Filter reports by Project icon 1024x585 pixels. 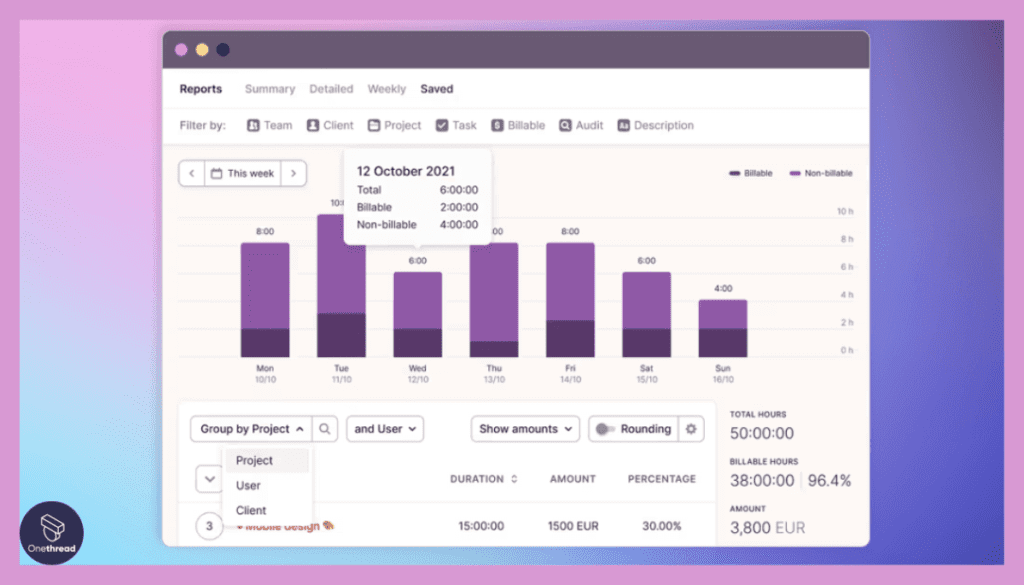coord(374,125)
